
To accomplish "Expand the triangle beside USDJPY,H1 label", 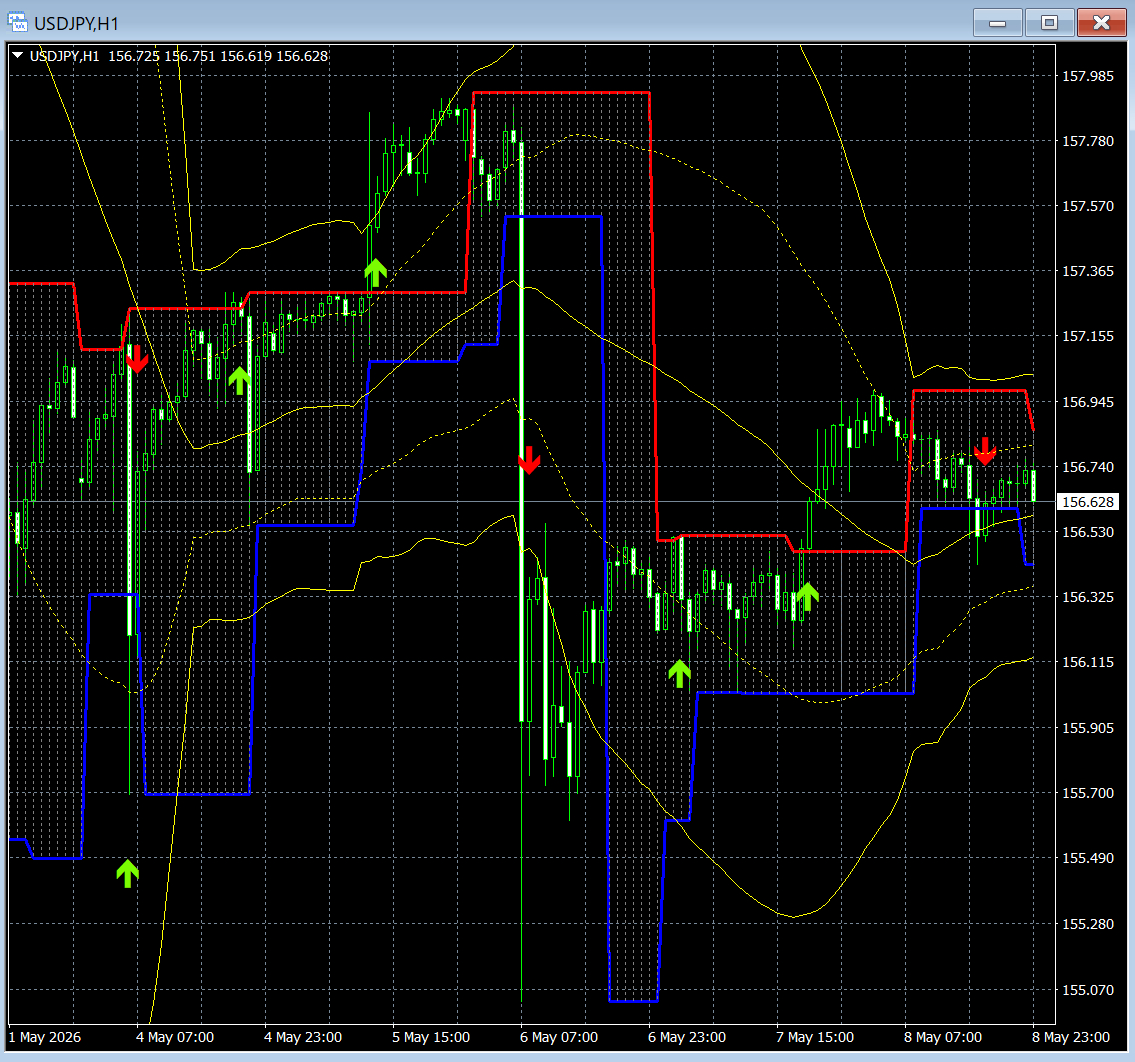I will pos(17,56).
